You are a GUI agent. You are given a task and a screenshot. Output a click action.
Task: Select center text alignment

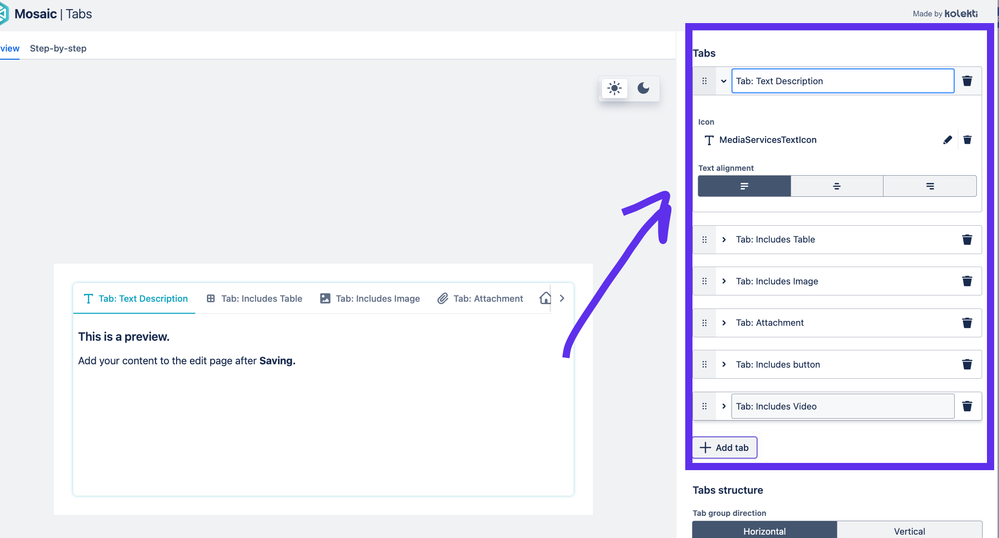pyautogui.click(x=837, y=186)
